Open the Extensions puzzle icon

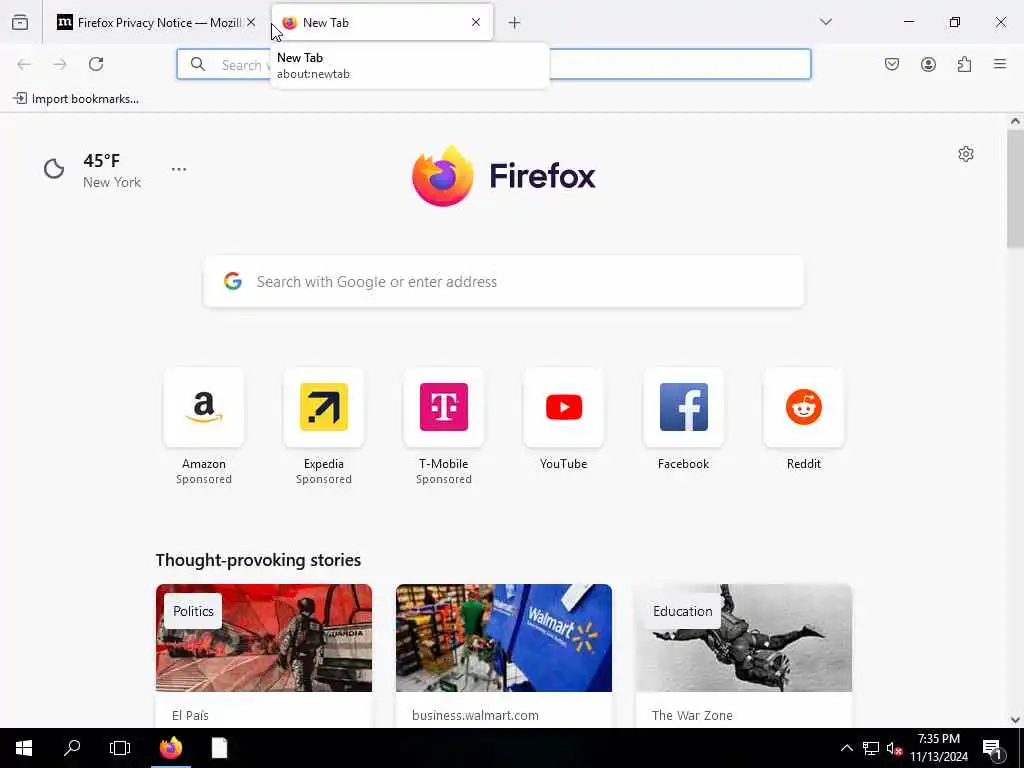[x=964, y=64]
